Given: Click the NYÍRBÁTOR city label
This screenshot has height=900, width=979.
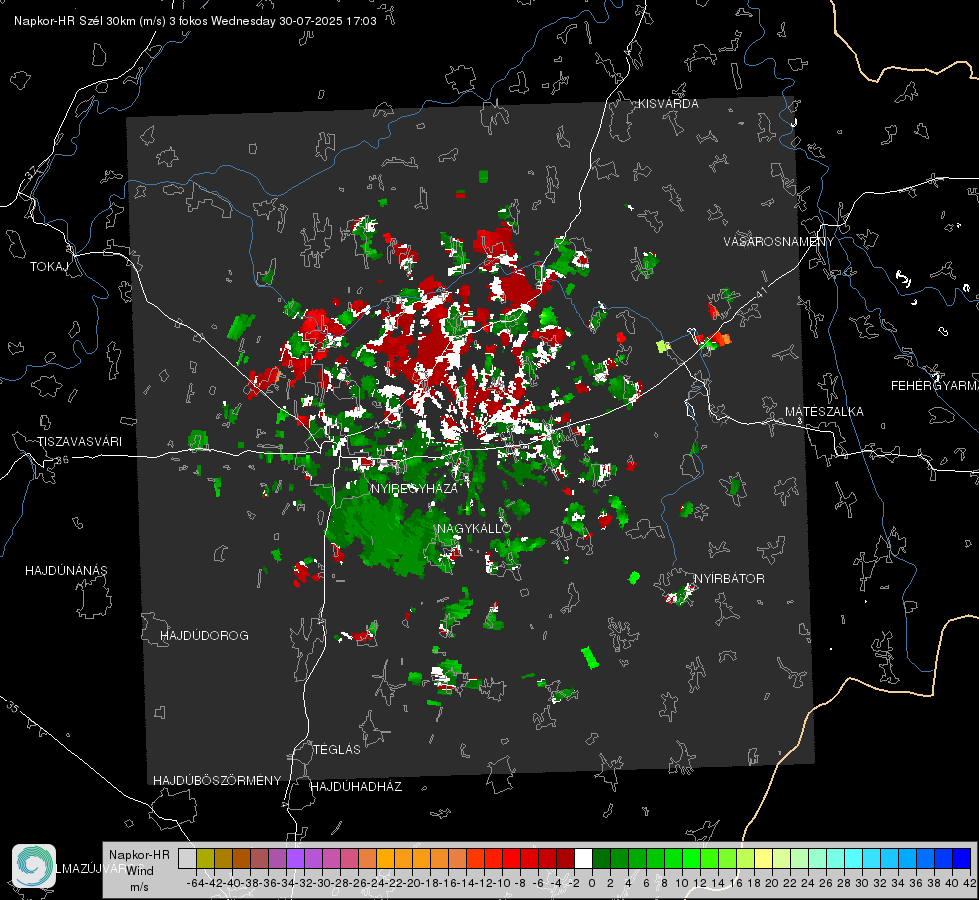Looking at the screenshot, I should pos(729,579).
